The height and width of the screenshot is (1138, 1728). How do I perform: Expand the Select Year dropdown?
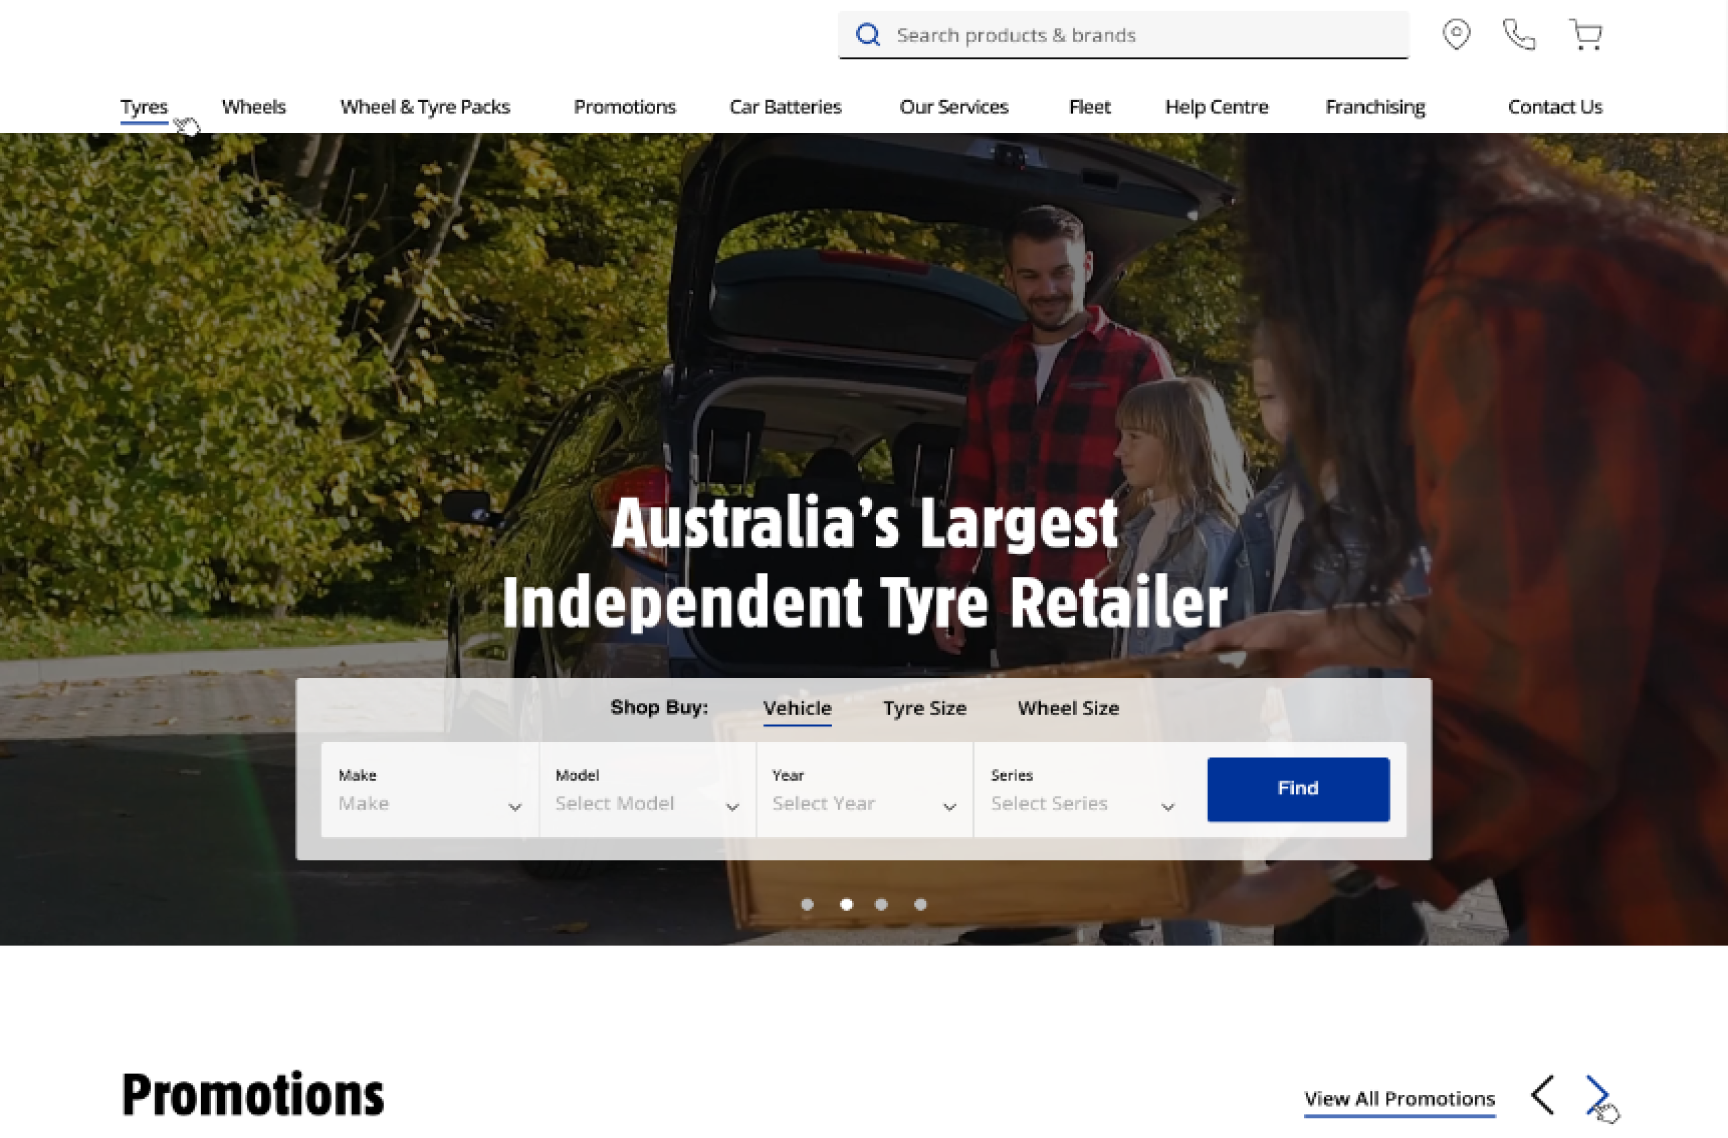865,790
